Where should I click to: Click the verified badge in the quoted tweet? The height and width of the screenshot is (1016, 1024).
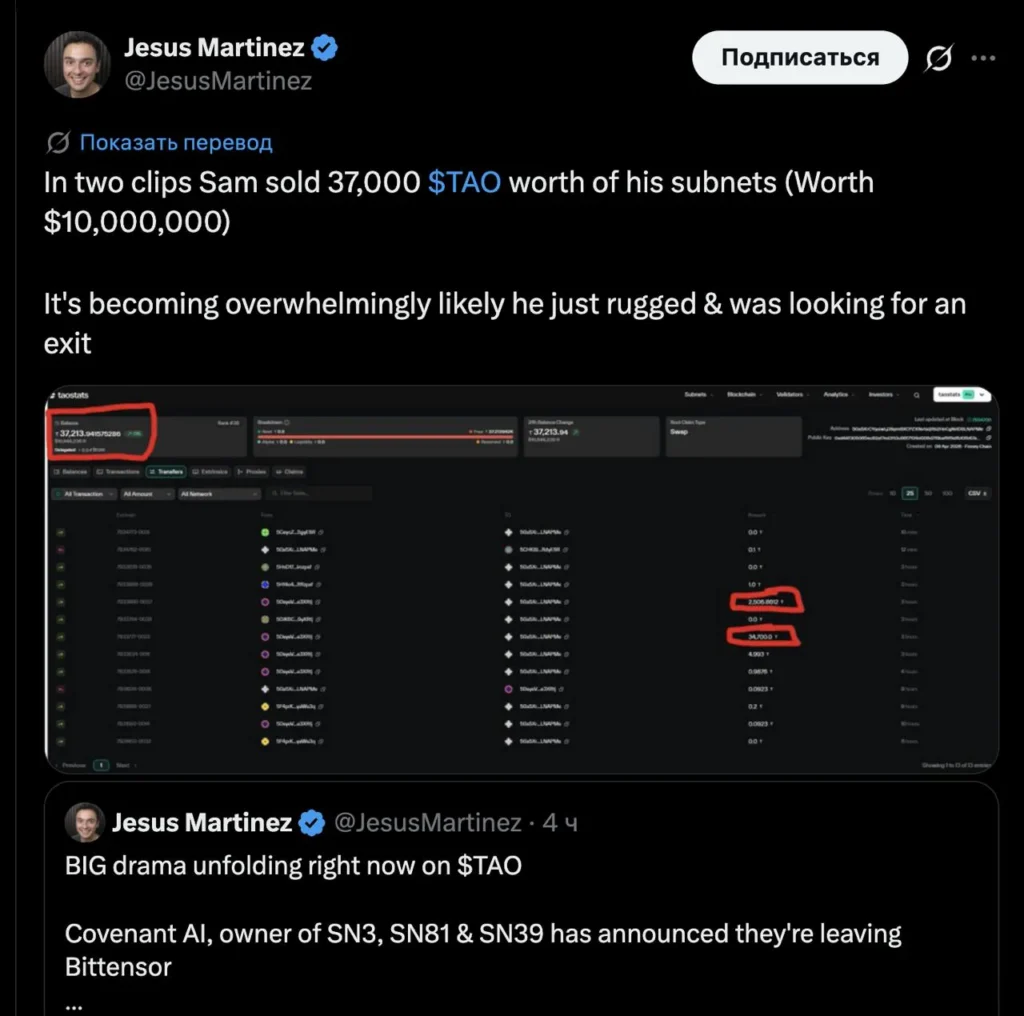click(312, 823)
